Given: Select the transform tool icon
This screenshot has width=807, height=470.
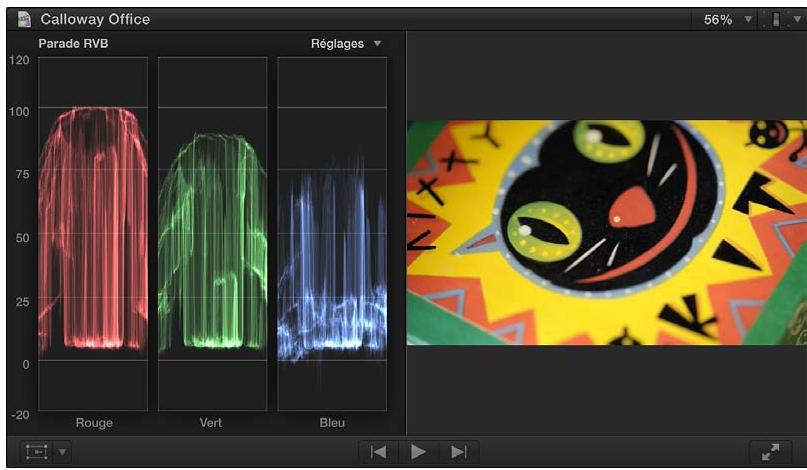Looking at the screenshot, I should (x=37, y=452).
